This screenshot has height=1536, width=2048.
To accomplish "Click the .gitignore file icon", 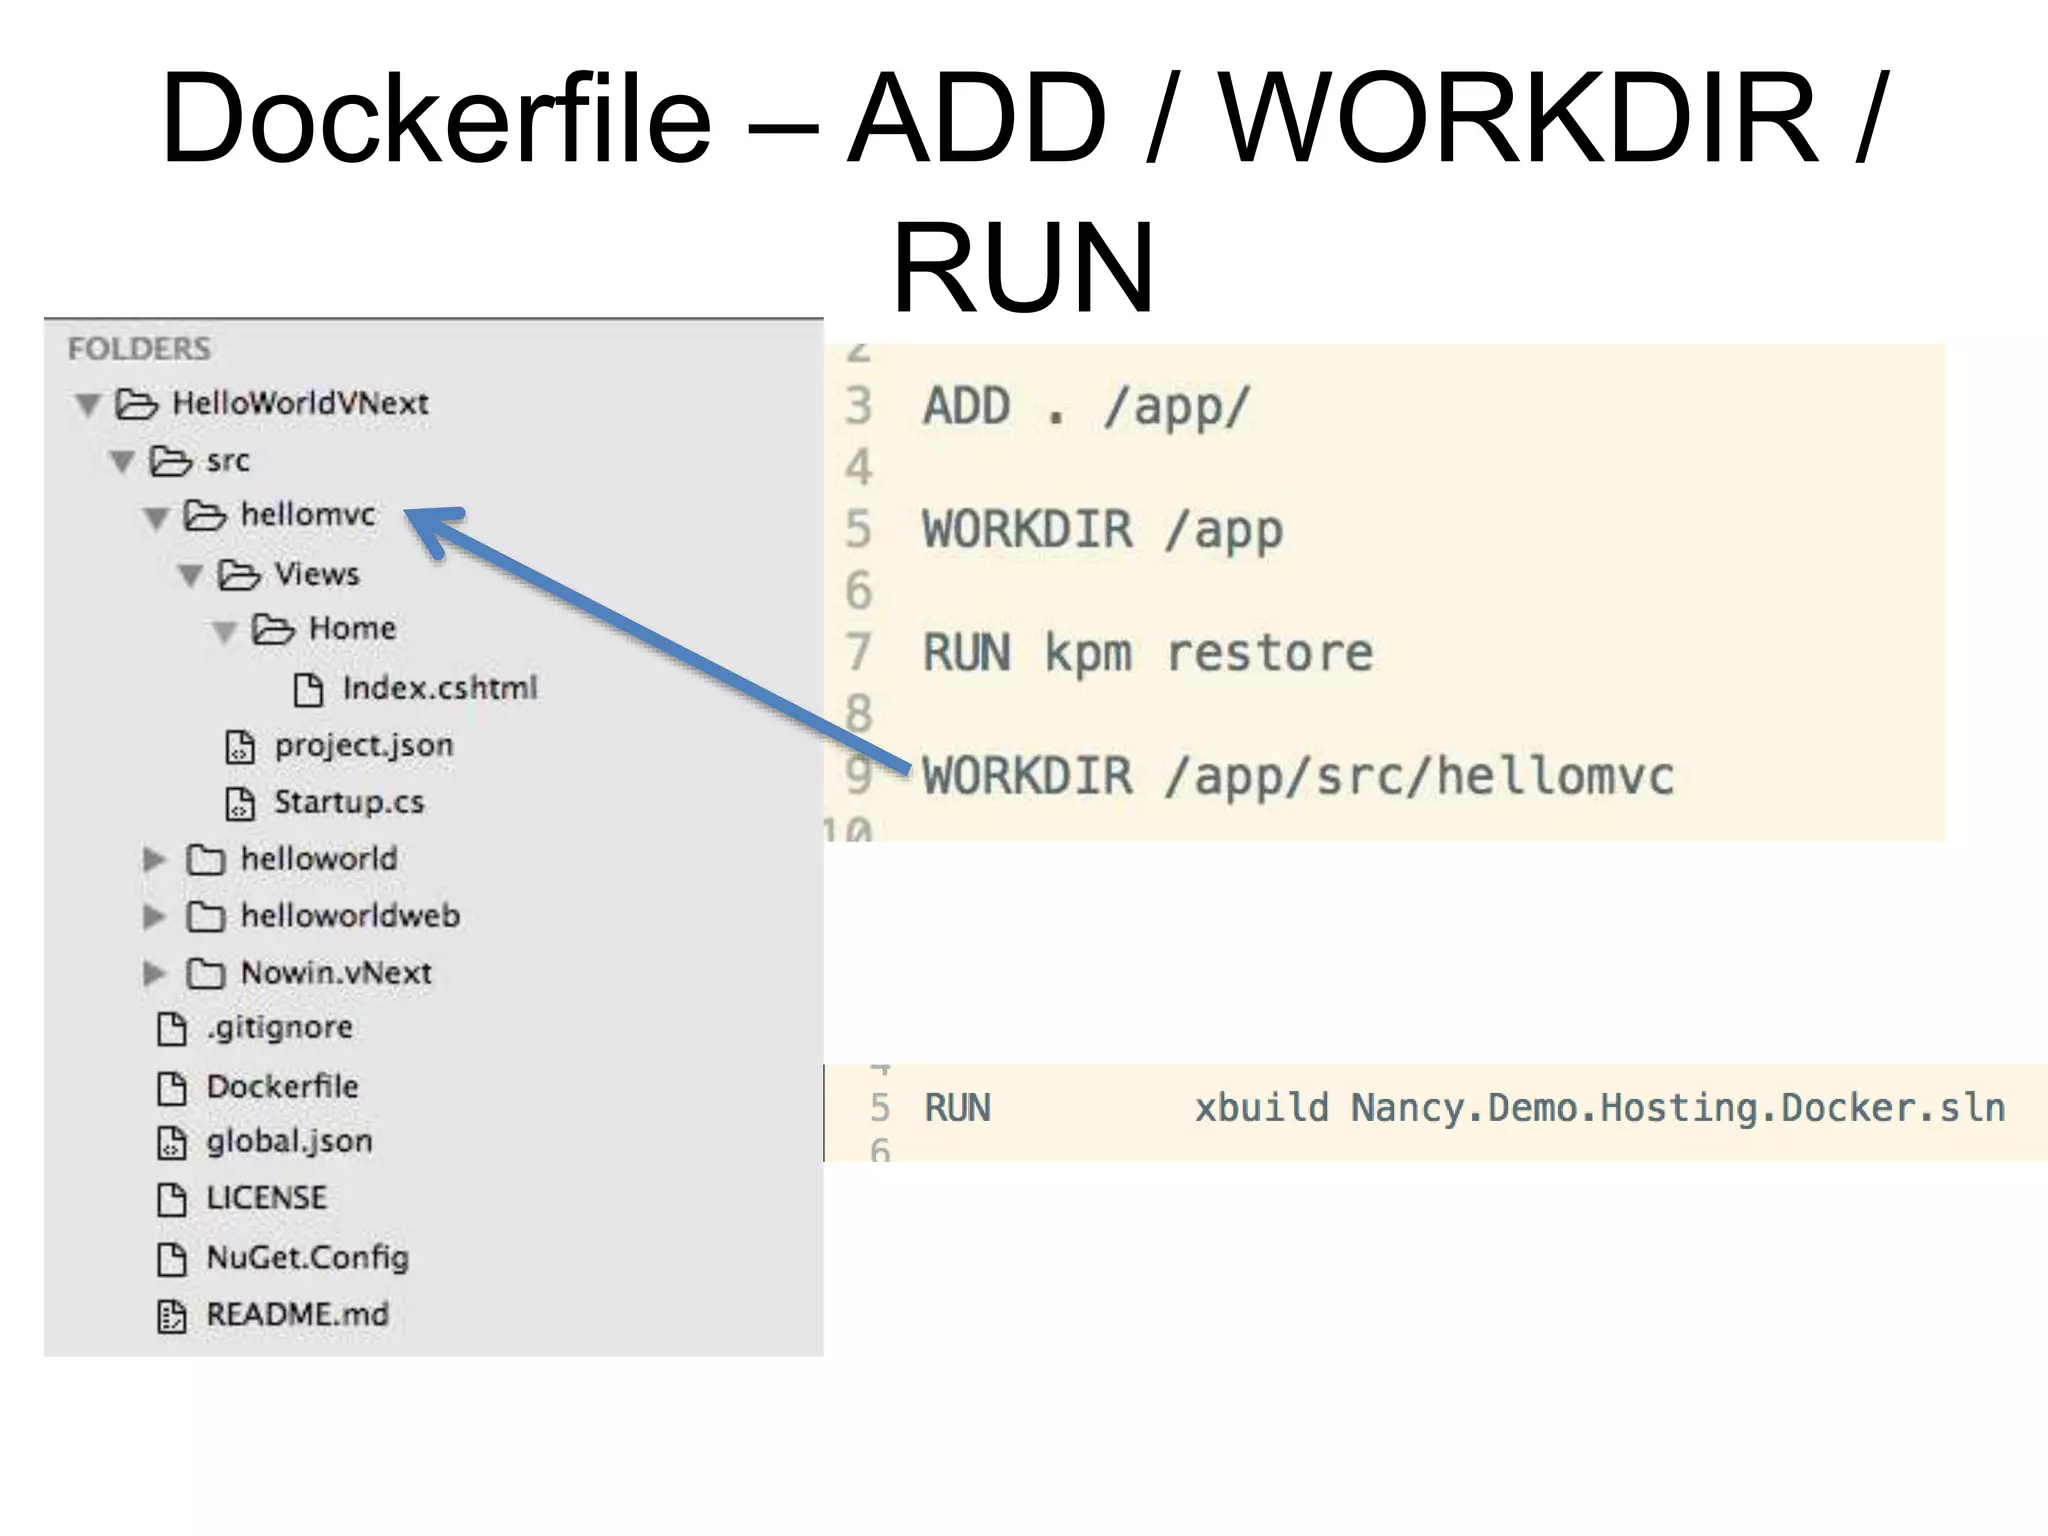I will tap(172, 1029).
